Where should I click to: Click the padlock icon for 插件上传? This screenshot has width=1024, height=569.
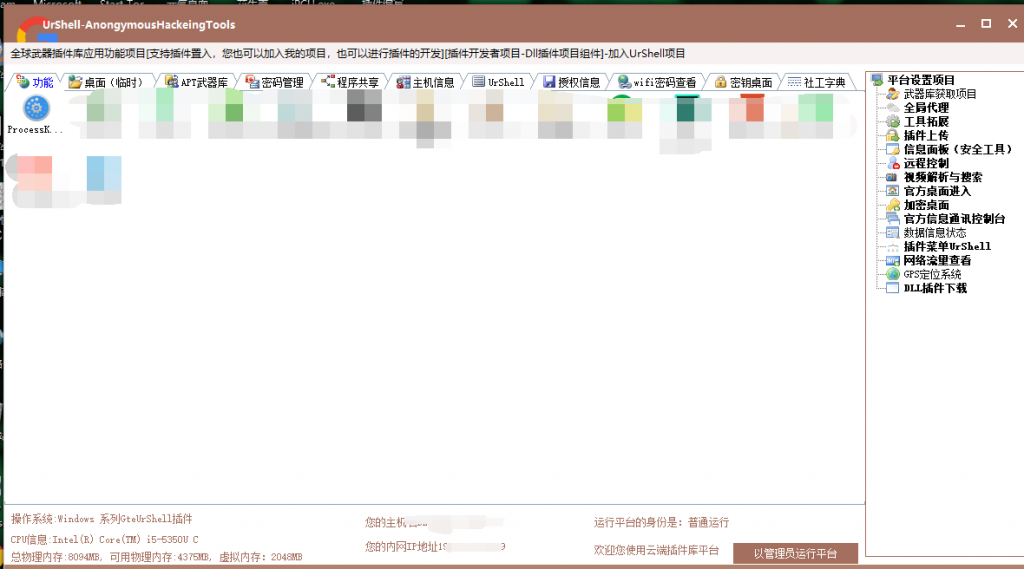point(892,135)
